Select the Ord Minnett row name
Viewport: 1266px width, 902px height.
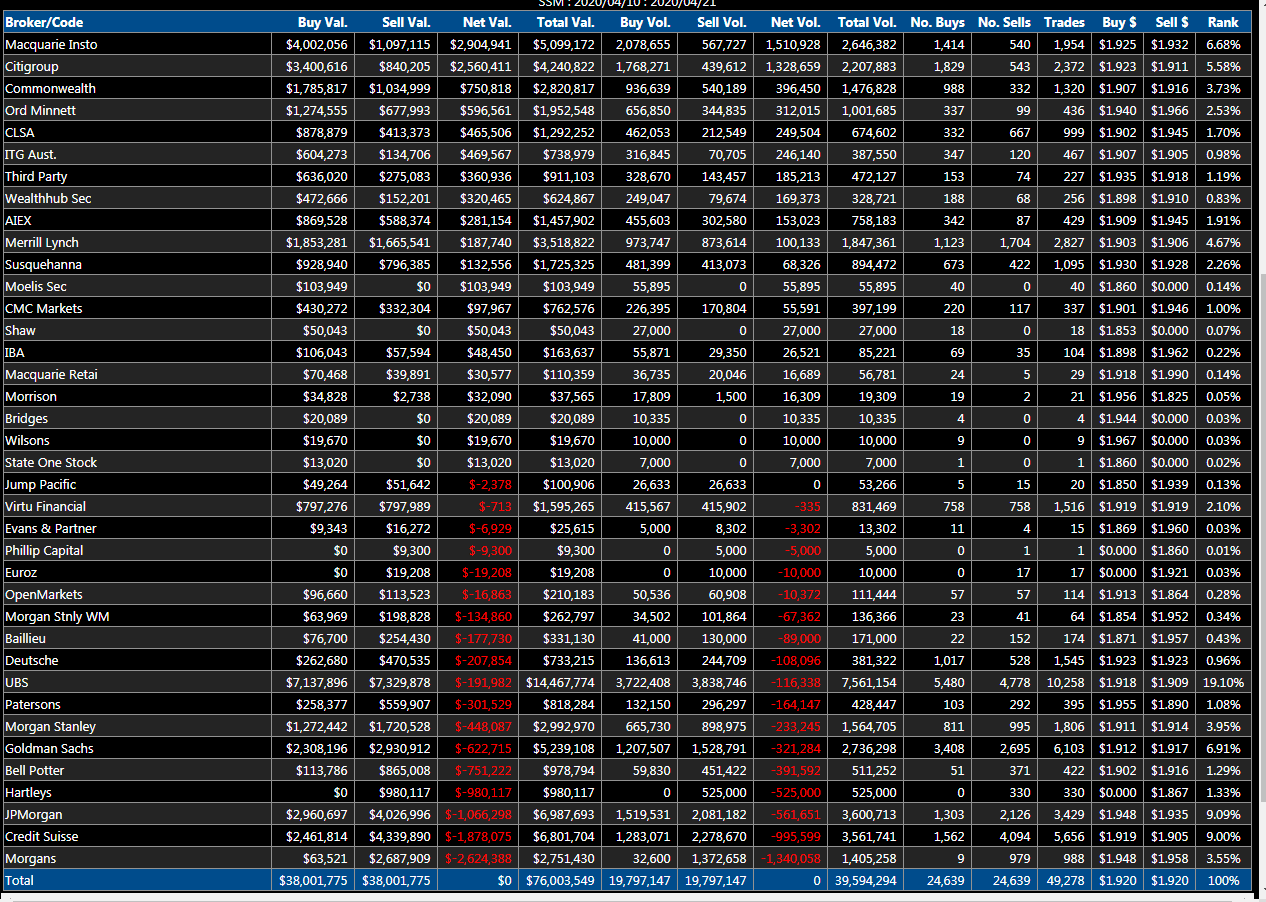[40, 110]
